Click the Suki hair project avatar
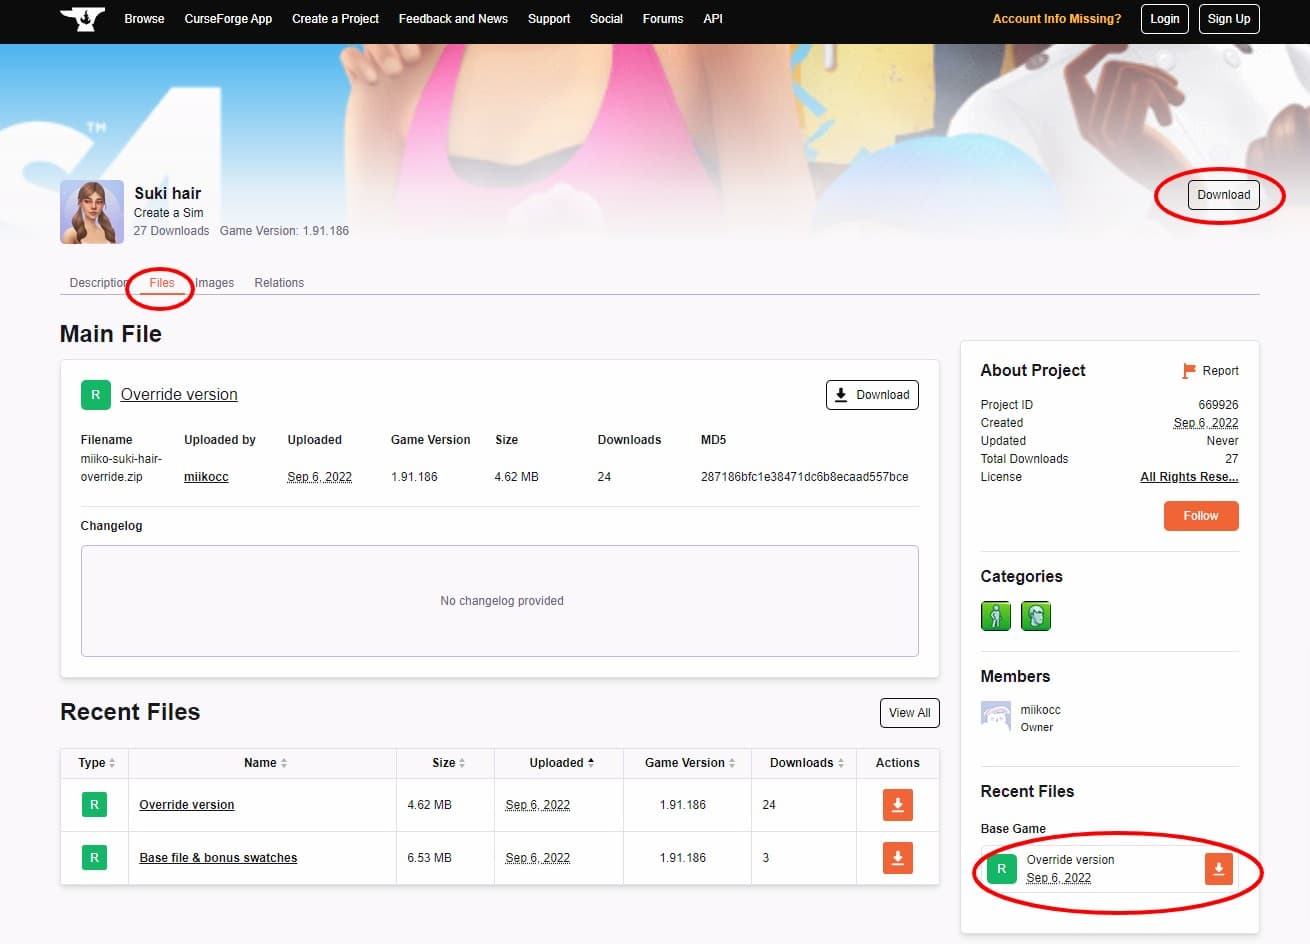 (x=92, y=211)
